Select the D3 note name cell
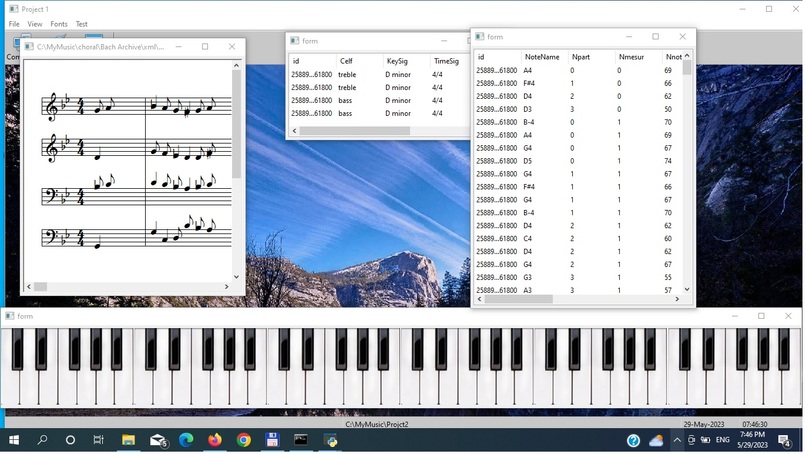Image resolution: width=806 pixels, height=454 pixels. (527, 109)
